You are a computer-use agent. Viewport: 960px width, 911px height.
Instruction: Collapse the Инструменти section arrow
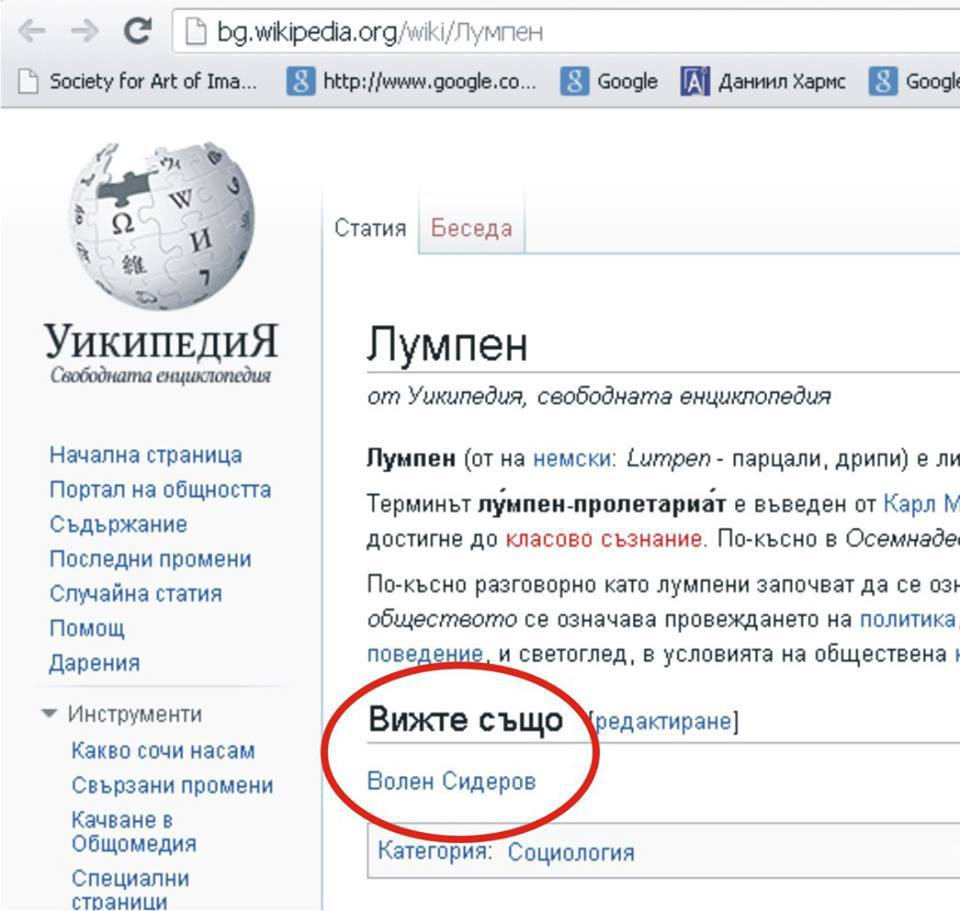tap(50, 714)
